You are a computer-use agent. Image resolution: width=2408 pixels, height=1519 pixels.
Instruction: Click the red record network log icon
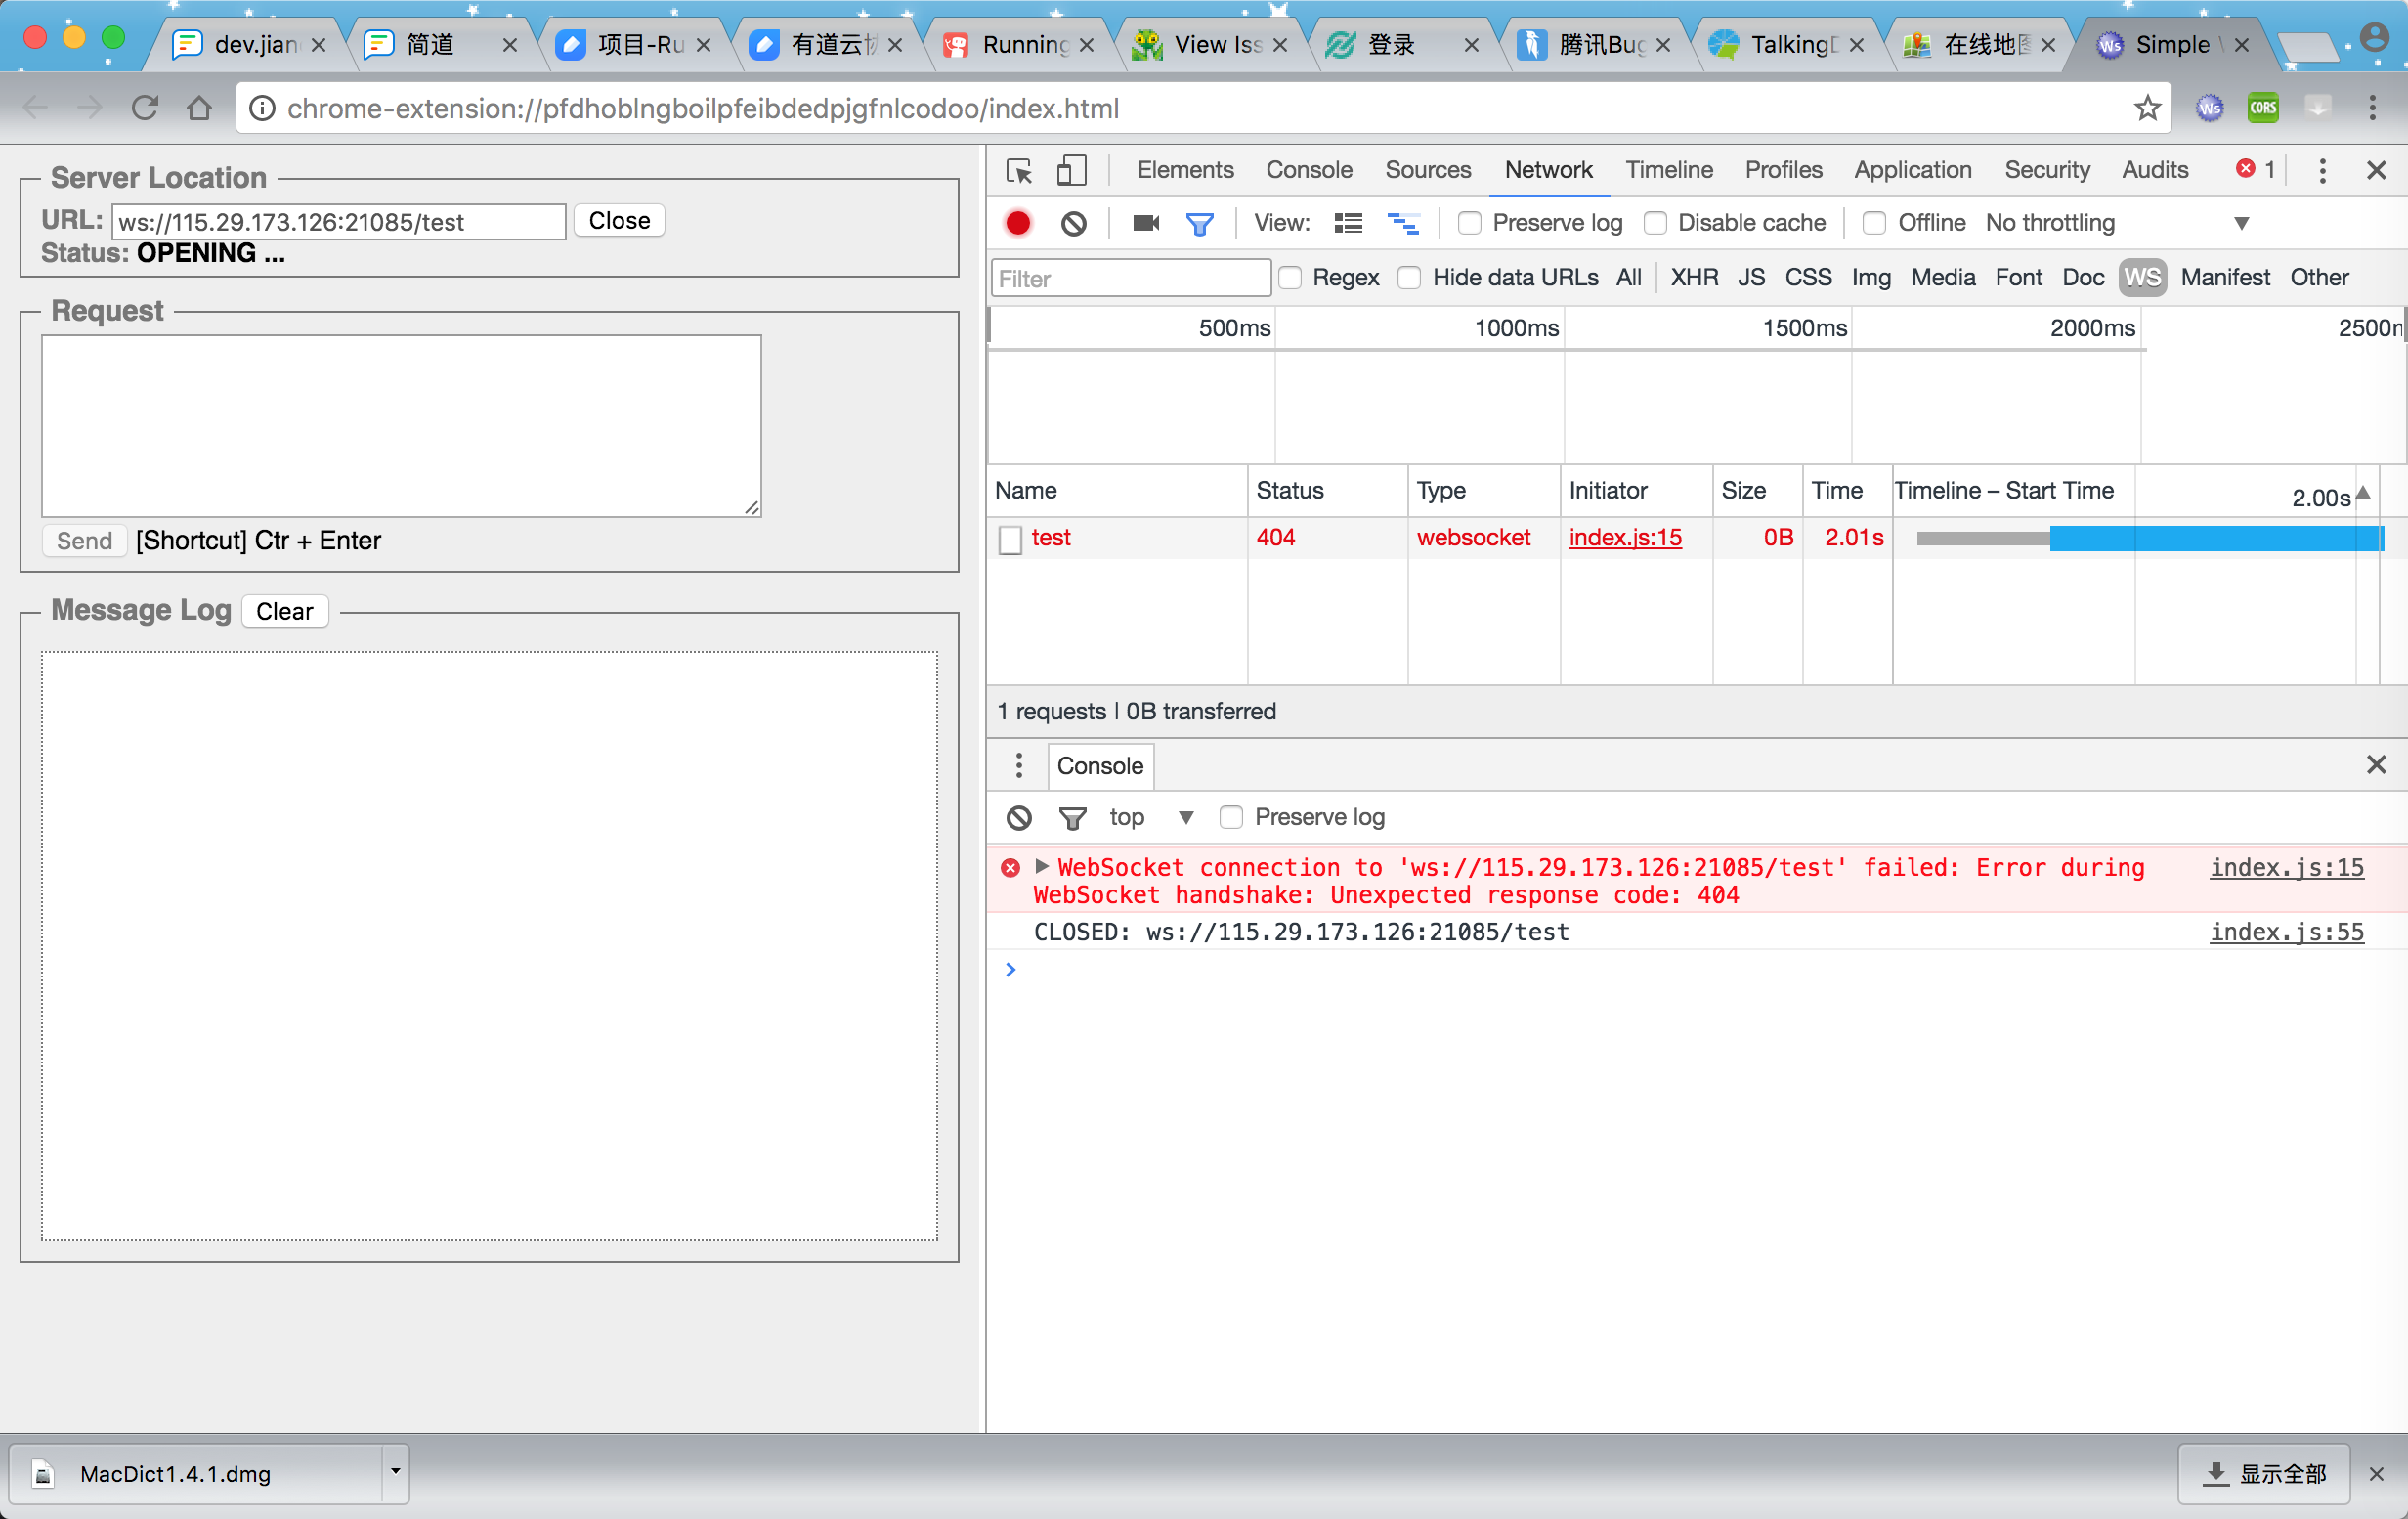point(1018,223)
